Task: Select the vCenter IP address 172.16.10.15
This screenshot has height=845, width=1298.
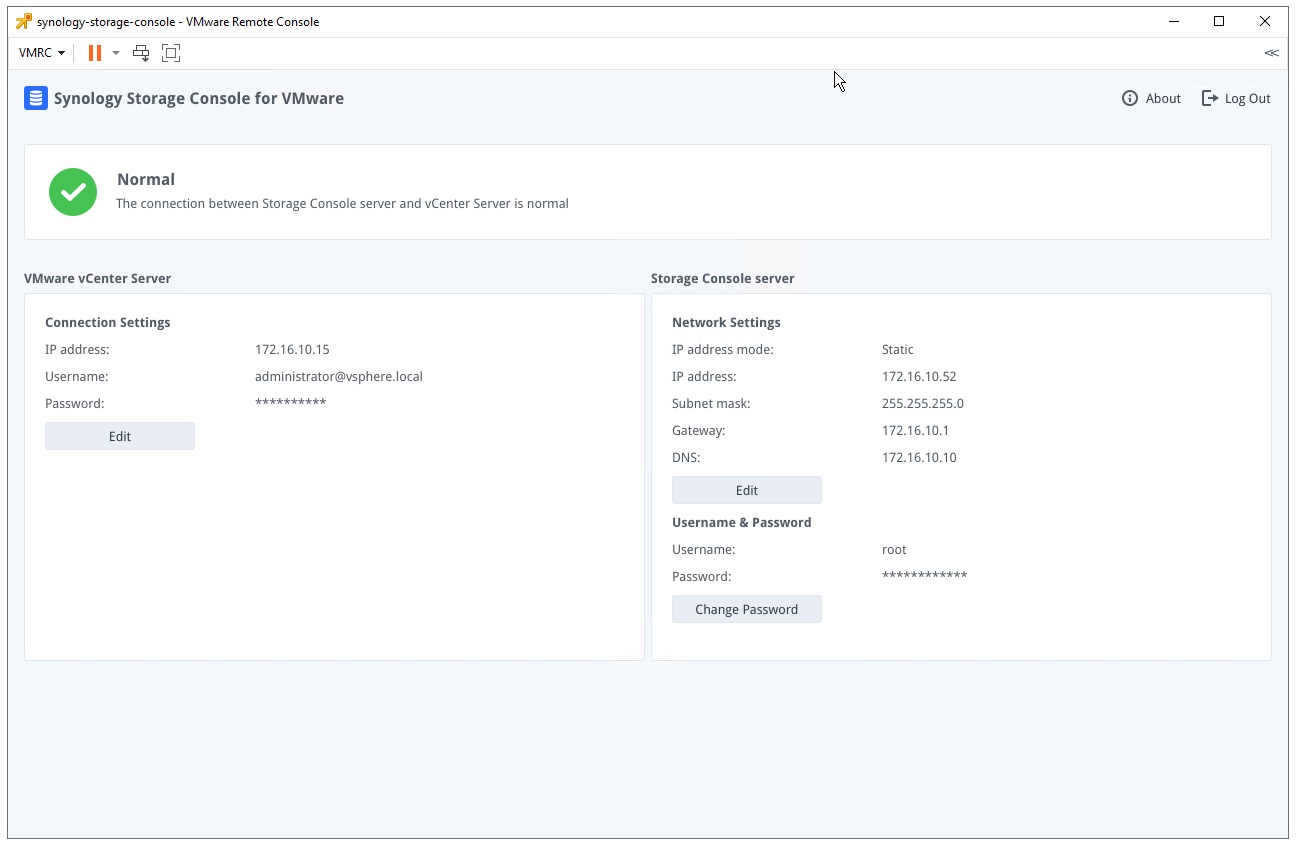Action: click(292, 350)
